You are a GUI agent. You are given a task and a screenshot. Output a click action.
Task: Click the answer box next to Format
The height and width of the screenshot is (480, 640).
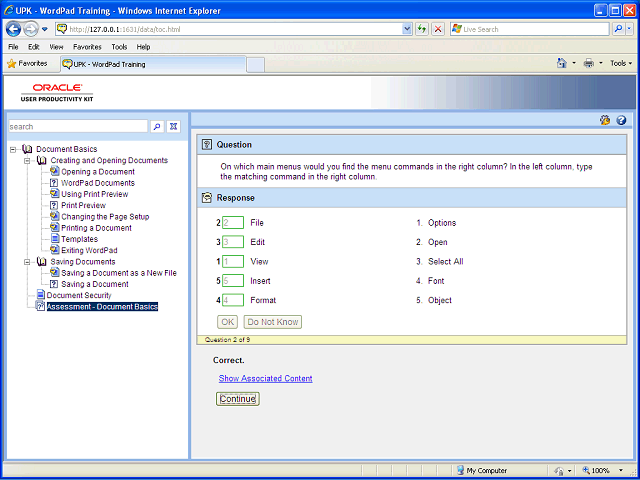233,300
